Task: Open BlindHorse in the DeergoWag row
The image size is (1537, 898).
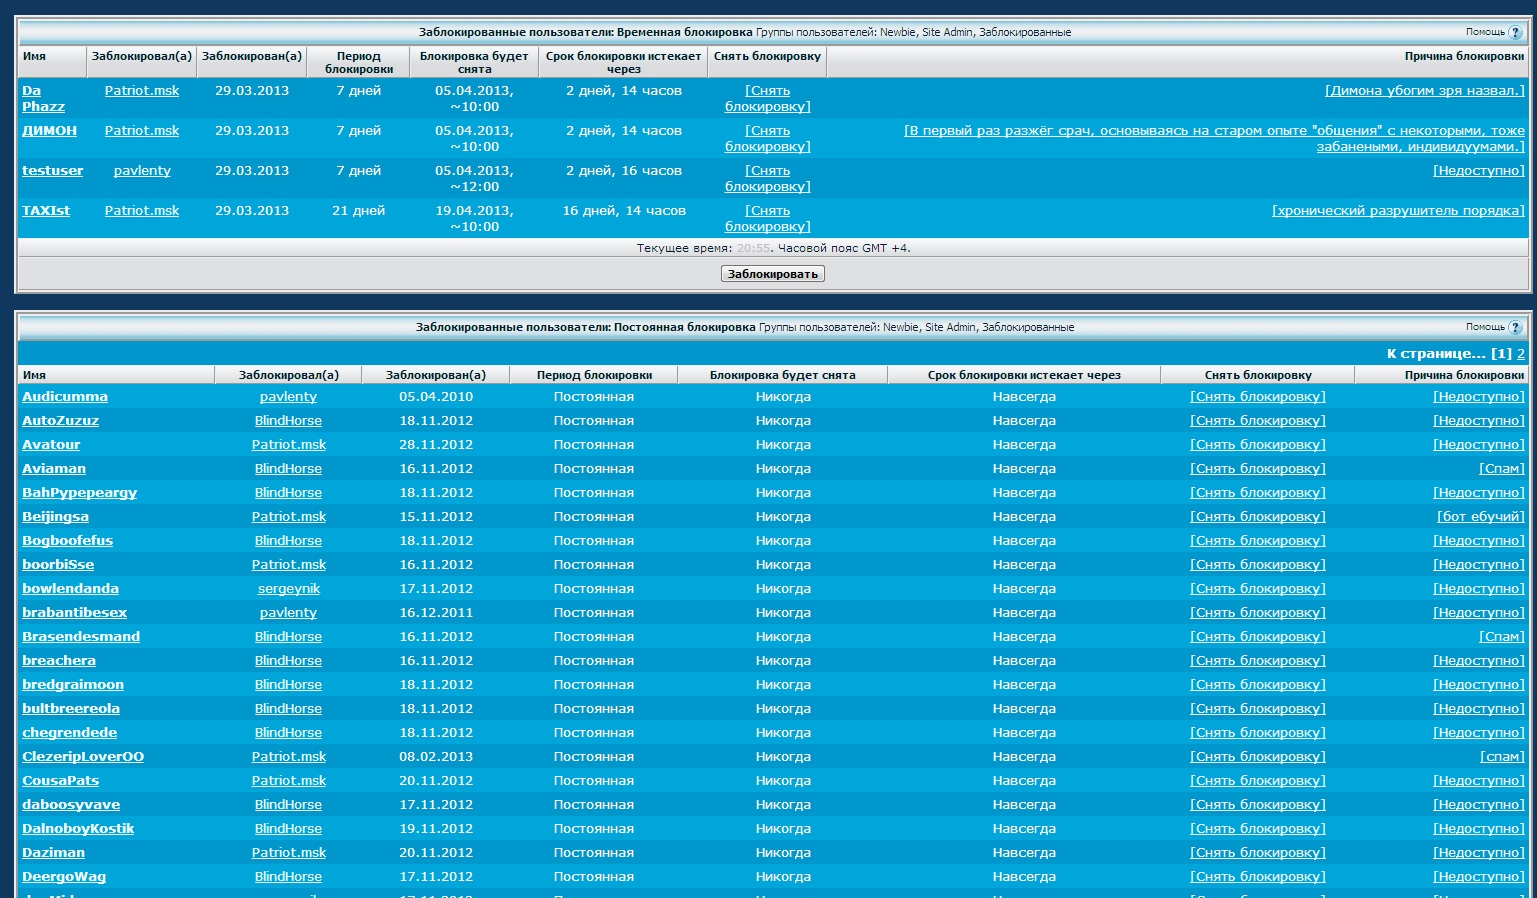Action: (x=288, y=877)
